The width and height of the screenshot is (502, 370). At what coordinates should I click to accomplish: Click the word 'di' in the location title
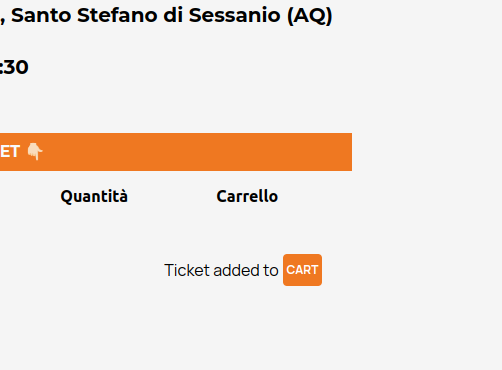(173, 15)
